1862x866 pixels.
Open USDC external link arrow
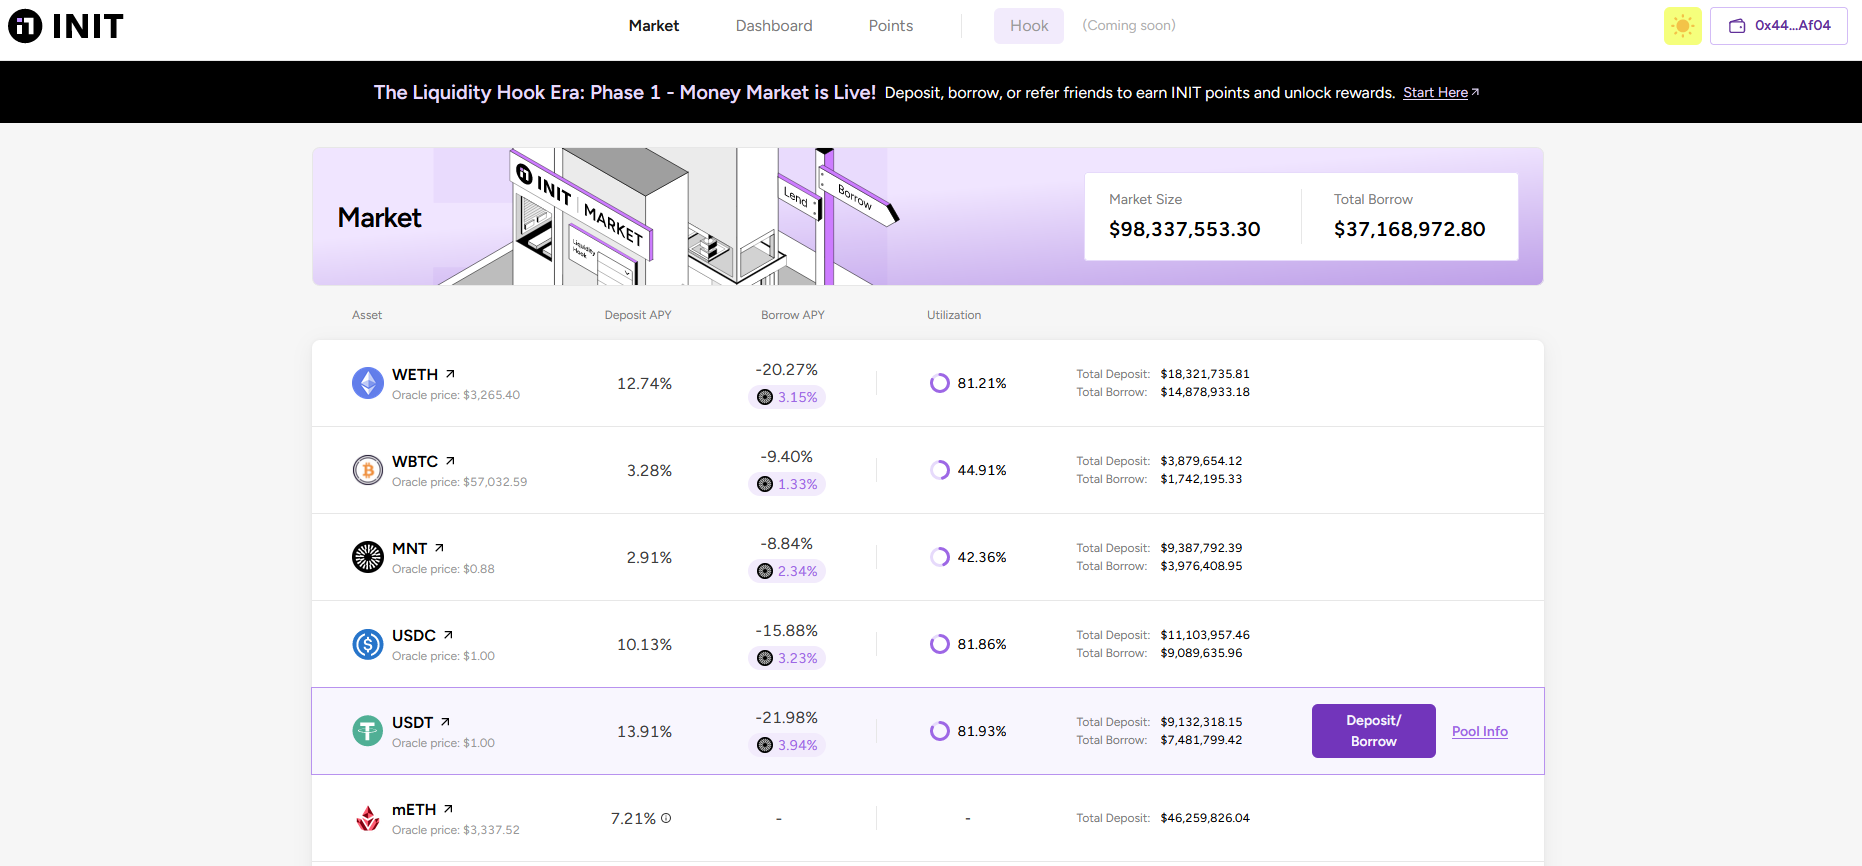[x=448, y=635]
